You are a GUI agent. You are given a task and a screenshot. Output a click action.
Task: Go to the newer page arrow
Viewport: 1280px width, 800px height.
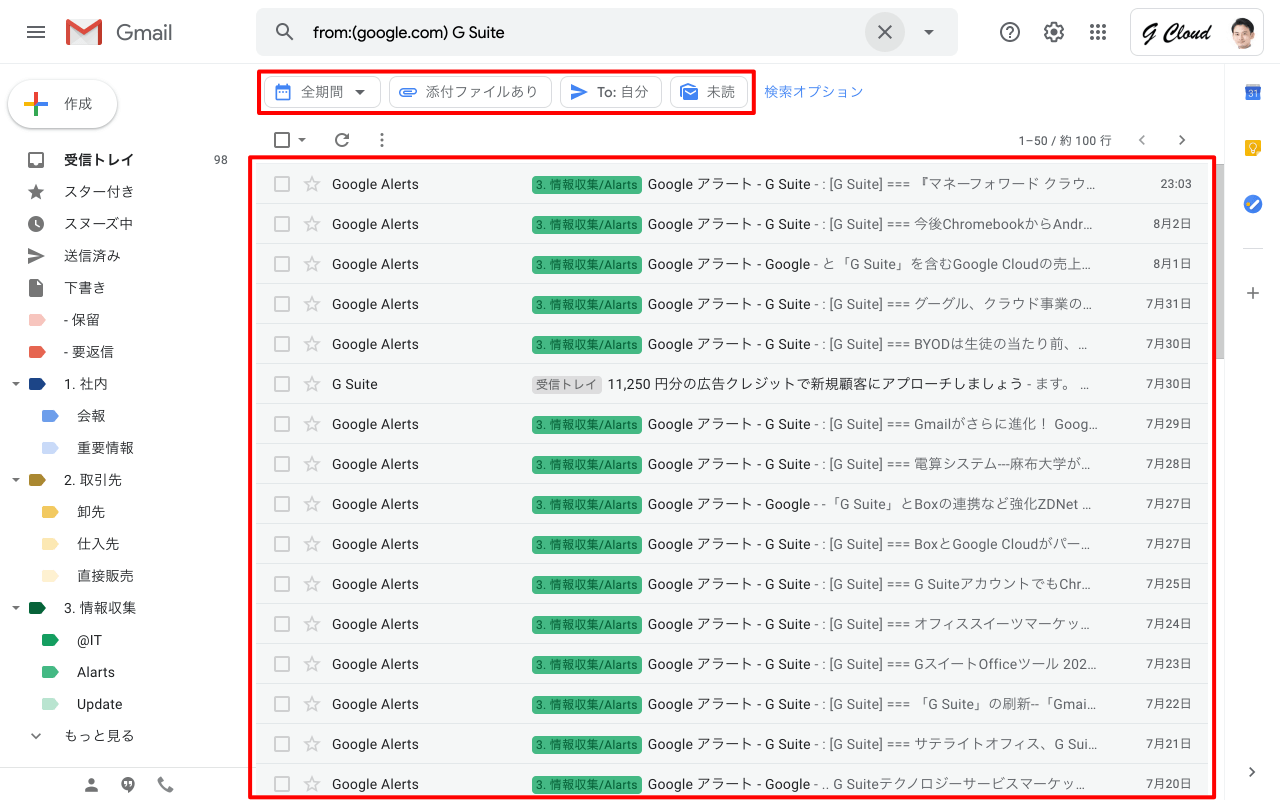(x=1142, y=140)
